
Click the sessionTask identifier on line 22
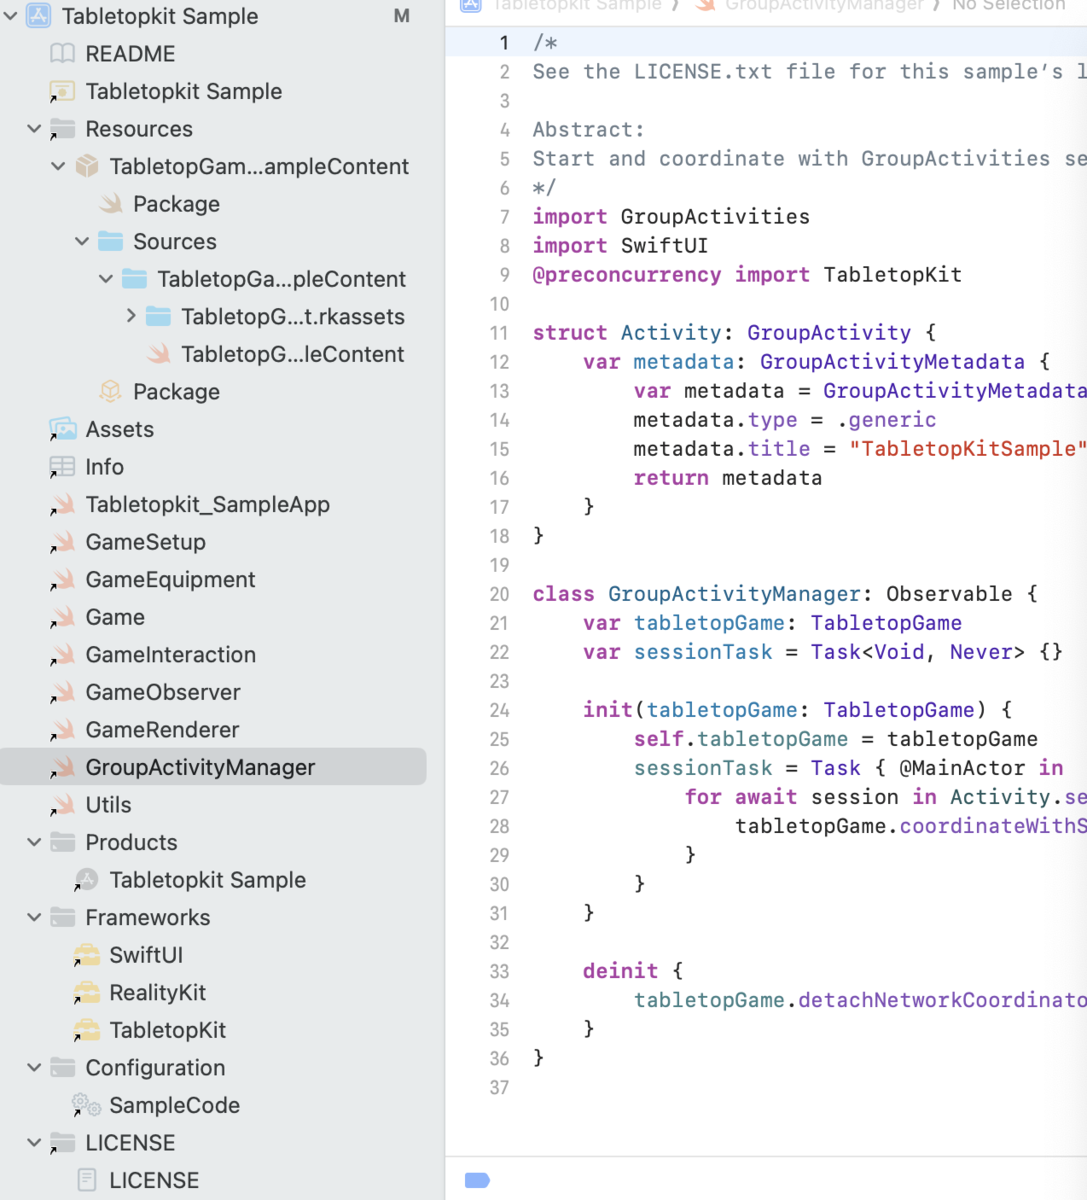[x=703, y=652]
